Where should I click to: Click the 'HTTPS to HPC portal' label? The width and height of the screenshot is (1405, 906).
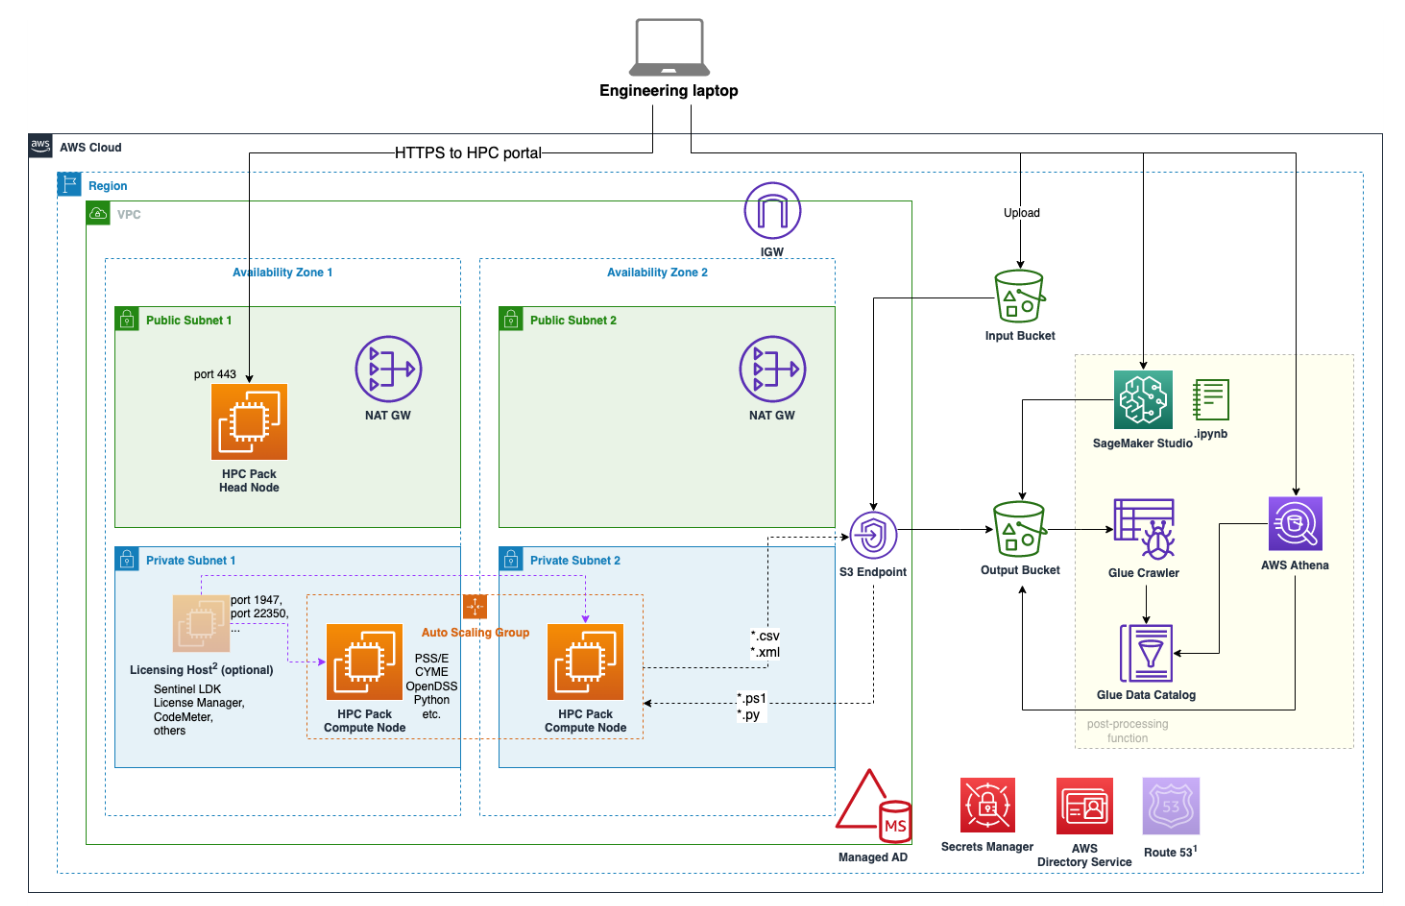468,153
